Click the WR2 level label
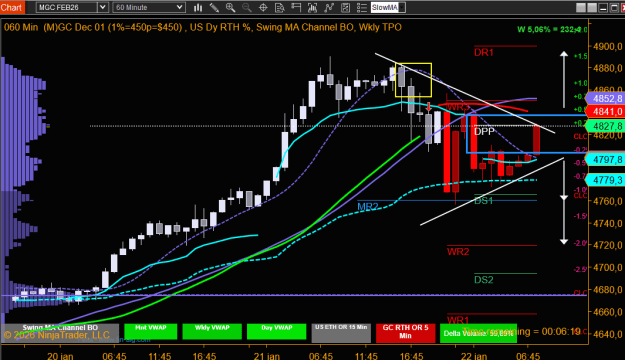Image resolution: width=625 pixels, height=360 pixels. point(458,252)
